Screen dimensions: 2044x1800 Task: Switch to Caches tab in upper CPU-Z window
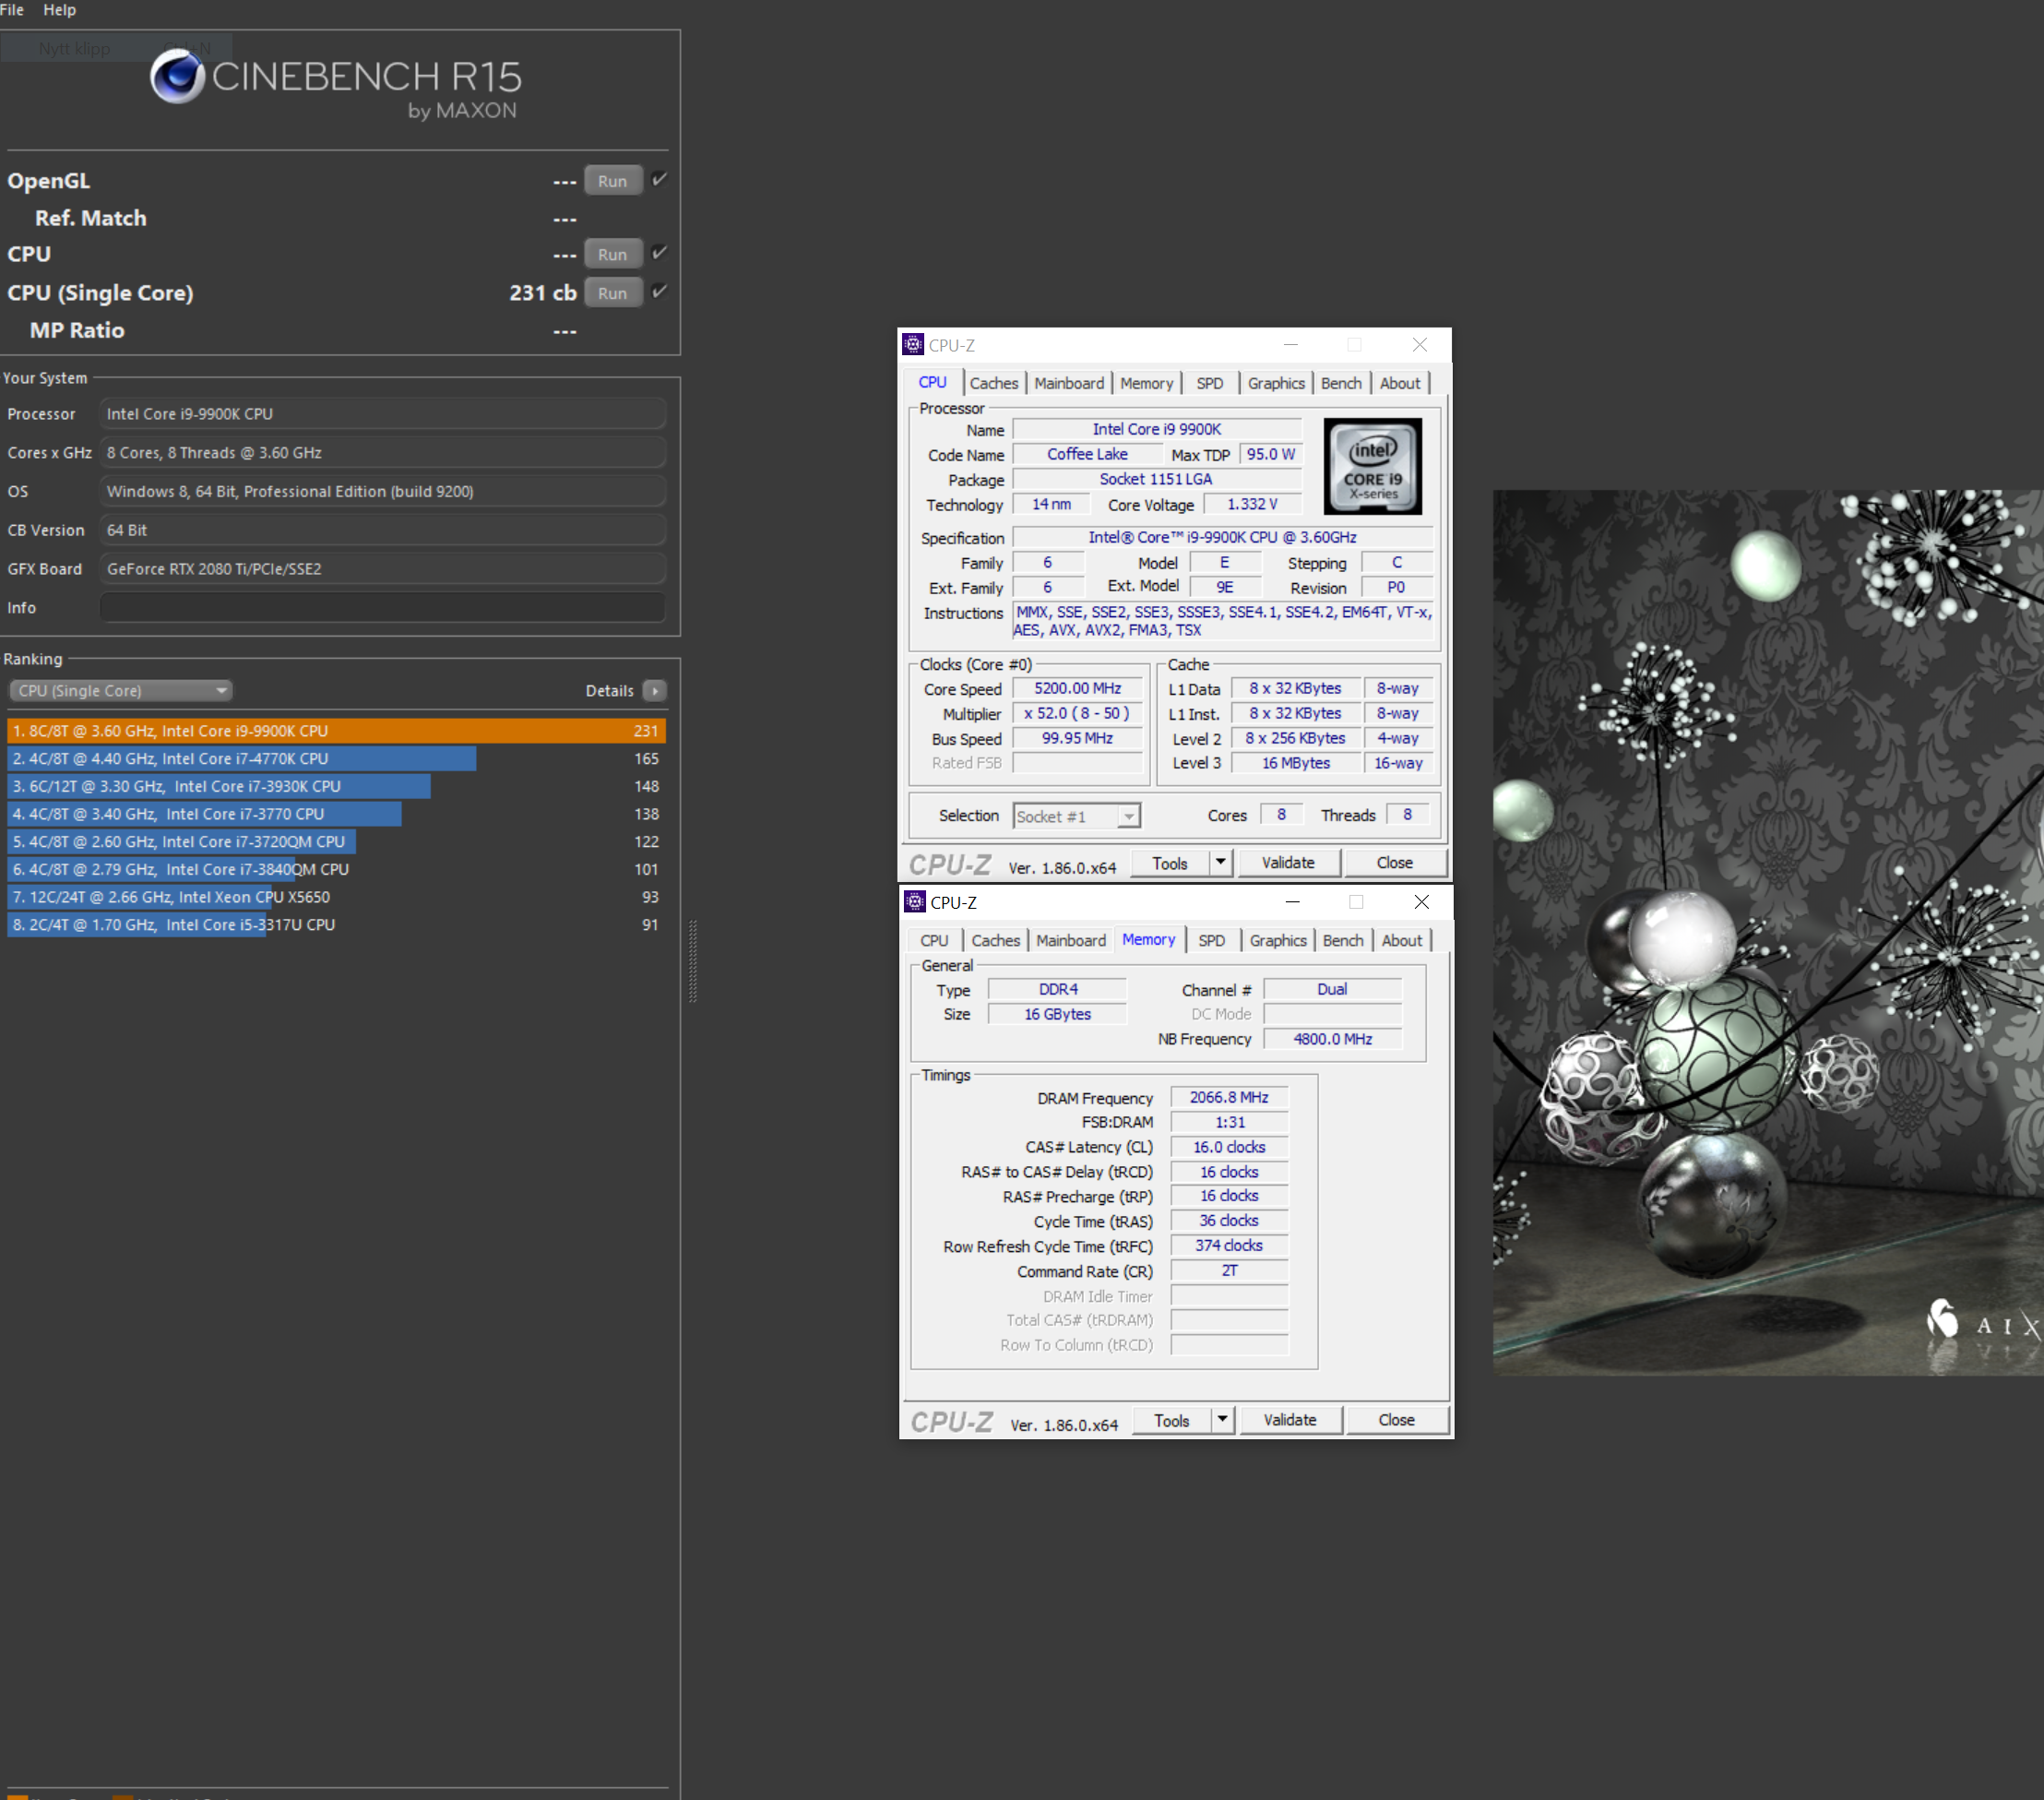[x=994, y=383]
